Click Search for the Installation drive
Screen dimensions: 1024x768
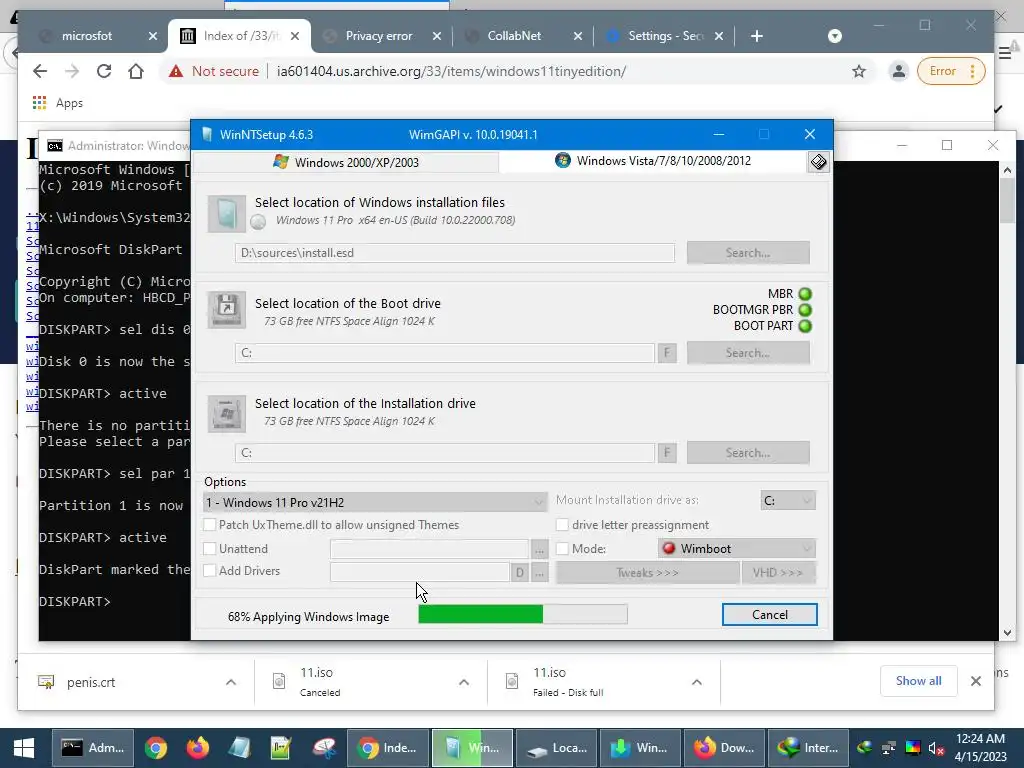click(x=748, y=453)
